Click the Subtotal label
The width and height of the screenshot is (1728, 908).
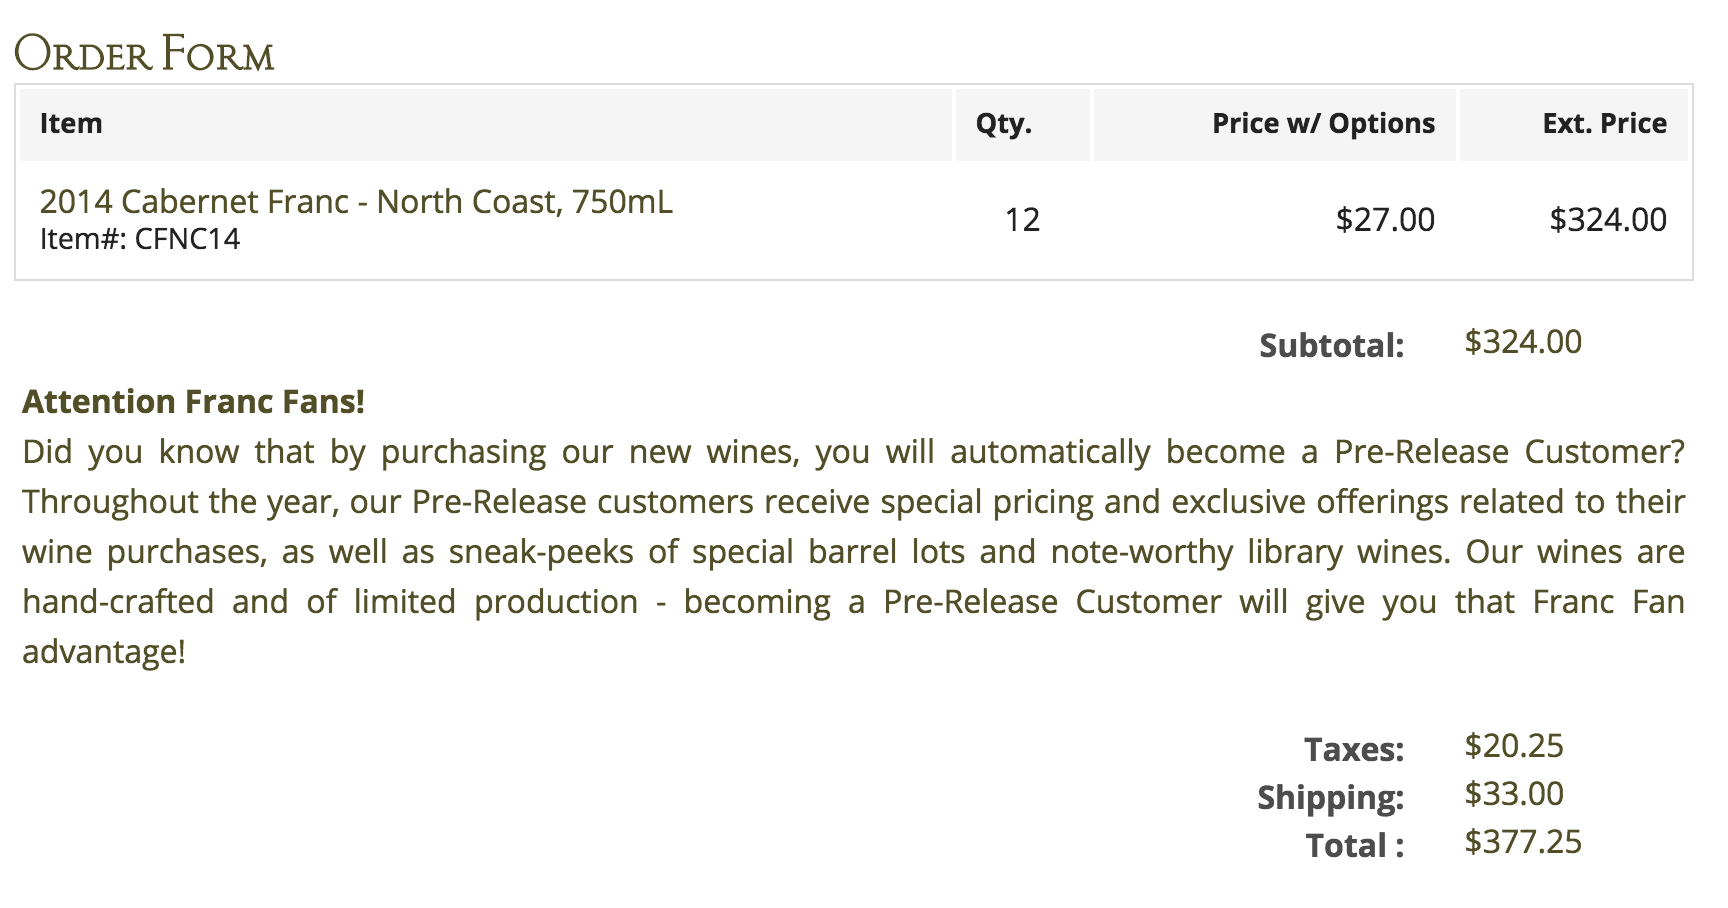pyautogui.click(x=1331, y=345)
